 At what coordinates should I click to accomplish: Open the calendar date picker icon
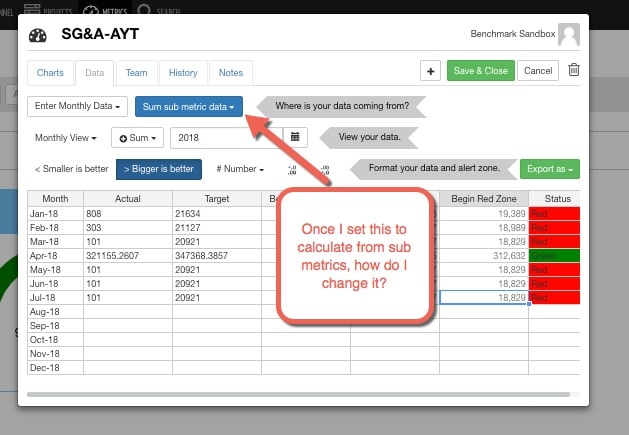click(x=295, y=138)
